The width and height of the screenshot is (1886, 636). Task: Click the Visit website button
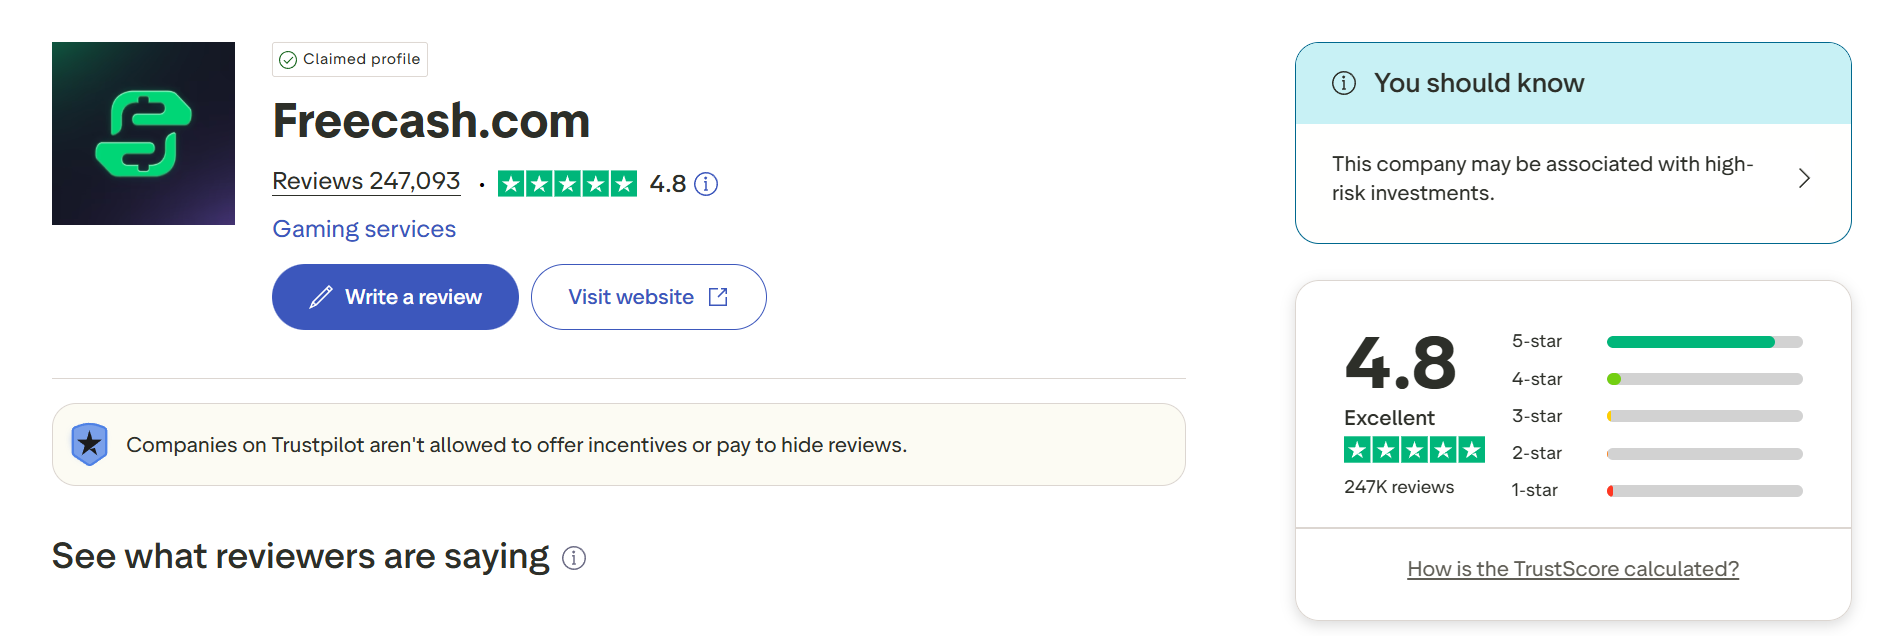[x=648, y=297]
